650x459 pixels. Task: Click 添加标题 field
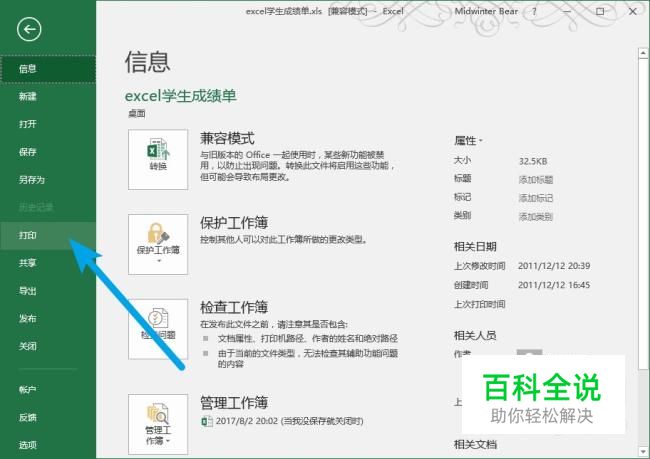coord(536,180)
